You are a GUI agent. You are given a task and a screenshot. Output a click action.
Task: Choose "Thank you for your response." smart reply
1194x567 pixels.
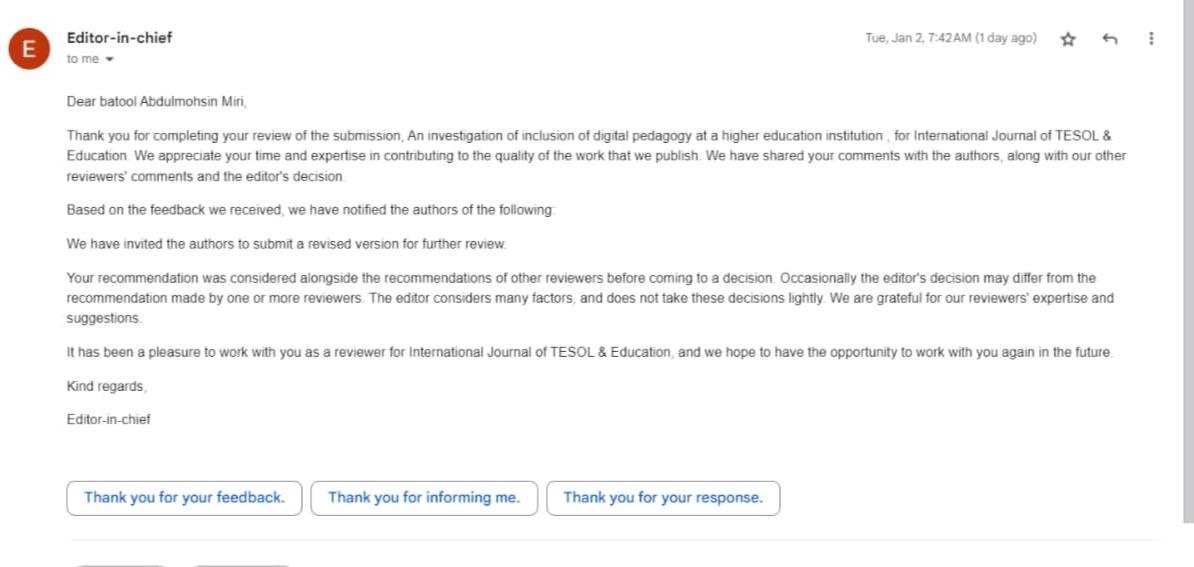point(663,498)
